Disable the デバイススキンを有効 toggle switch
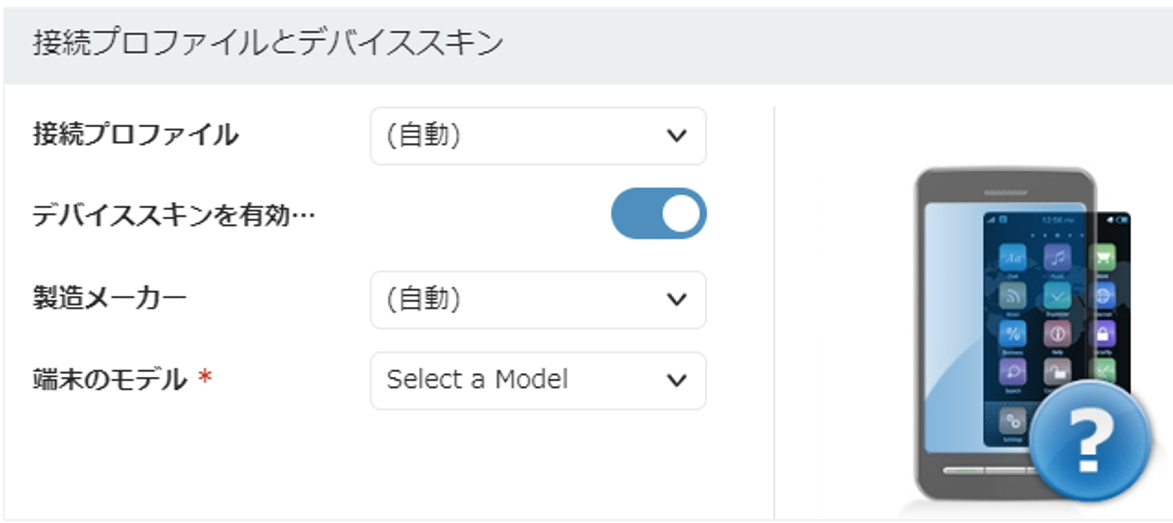The width and height of the screenshot is (1173, 523). (x=659, y=215)
